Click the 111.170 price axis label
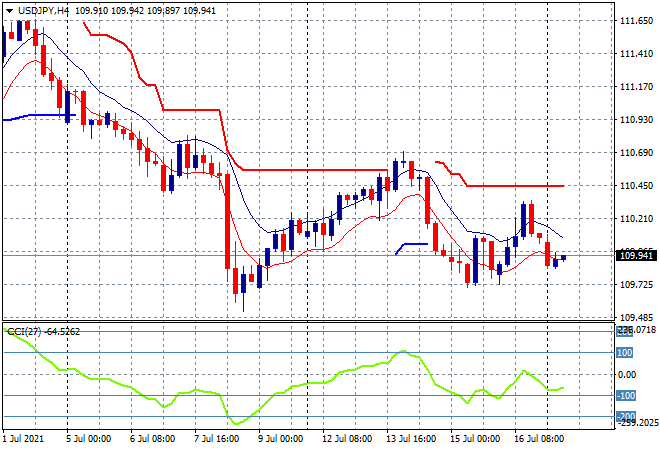Viewport: 660px width, 450px height. (636, 87)
